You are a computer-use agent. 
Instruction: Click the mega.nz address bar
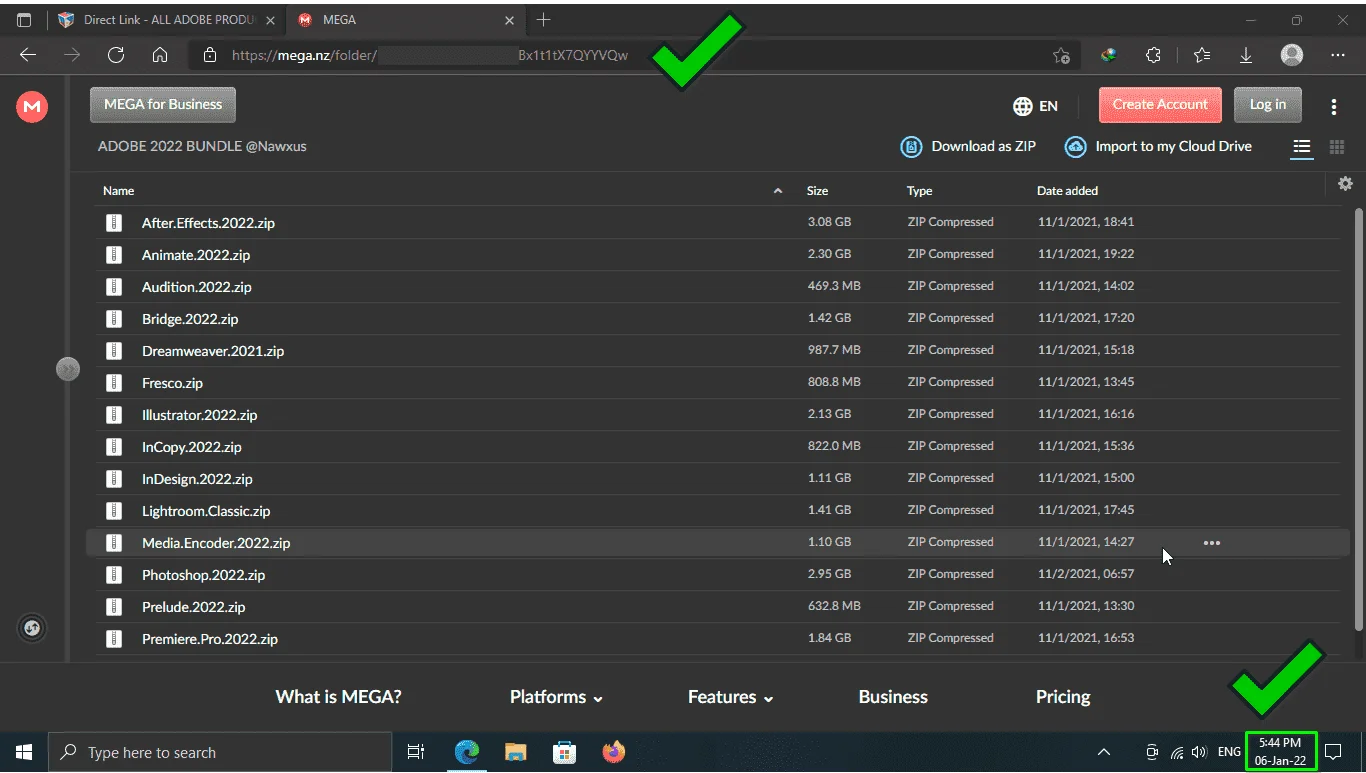coord(636,56)
